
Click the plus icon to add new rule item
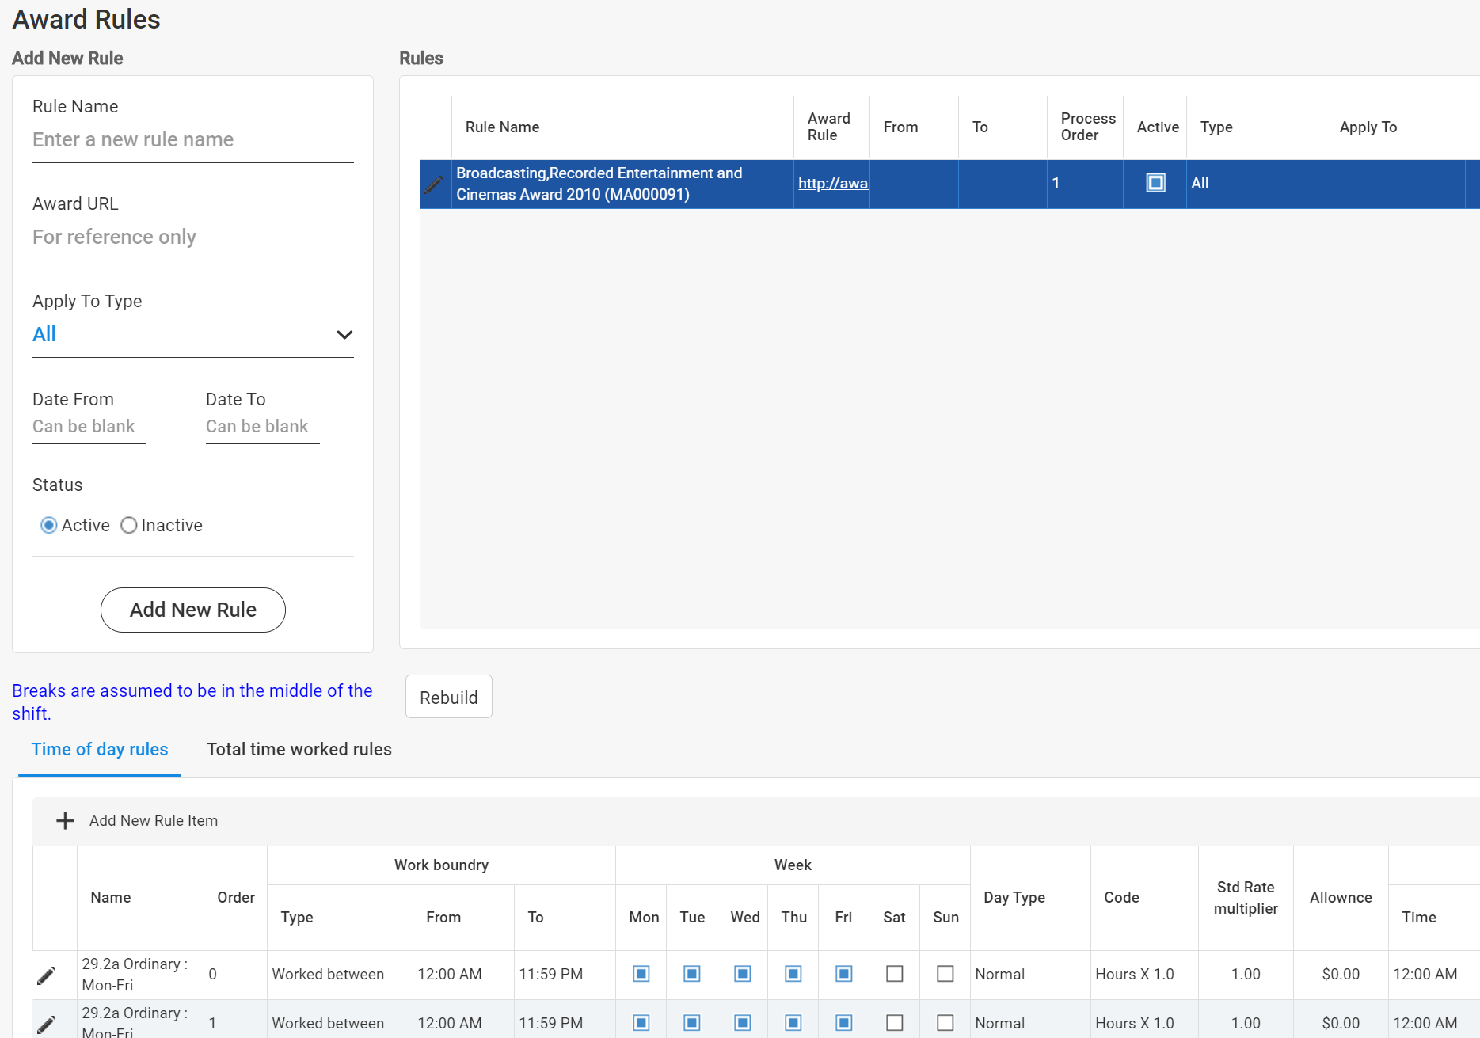64,820
